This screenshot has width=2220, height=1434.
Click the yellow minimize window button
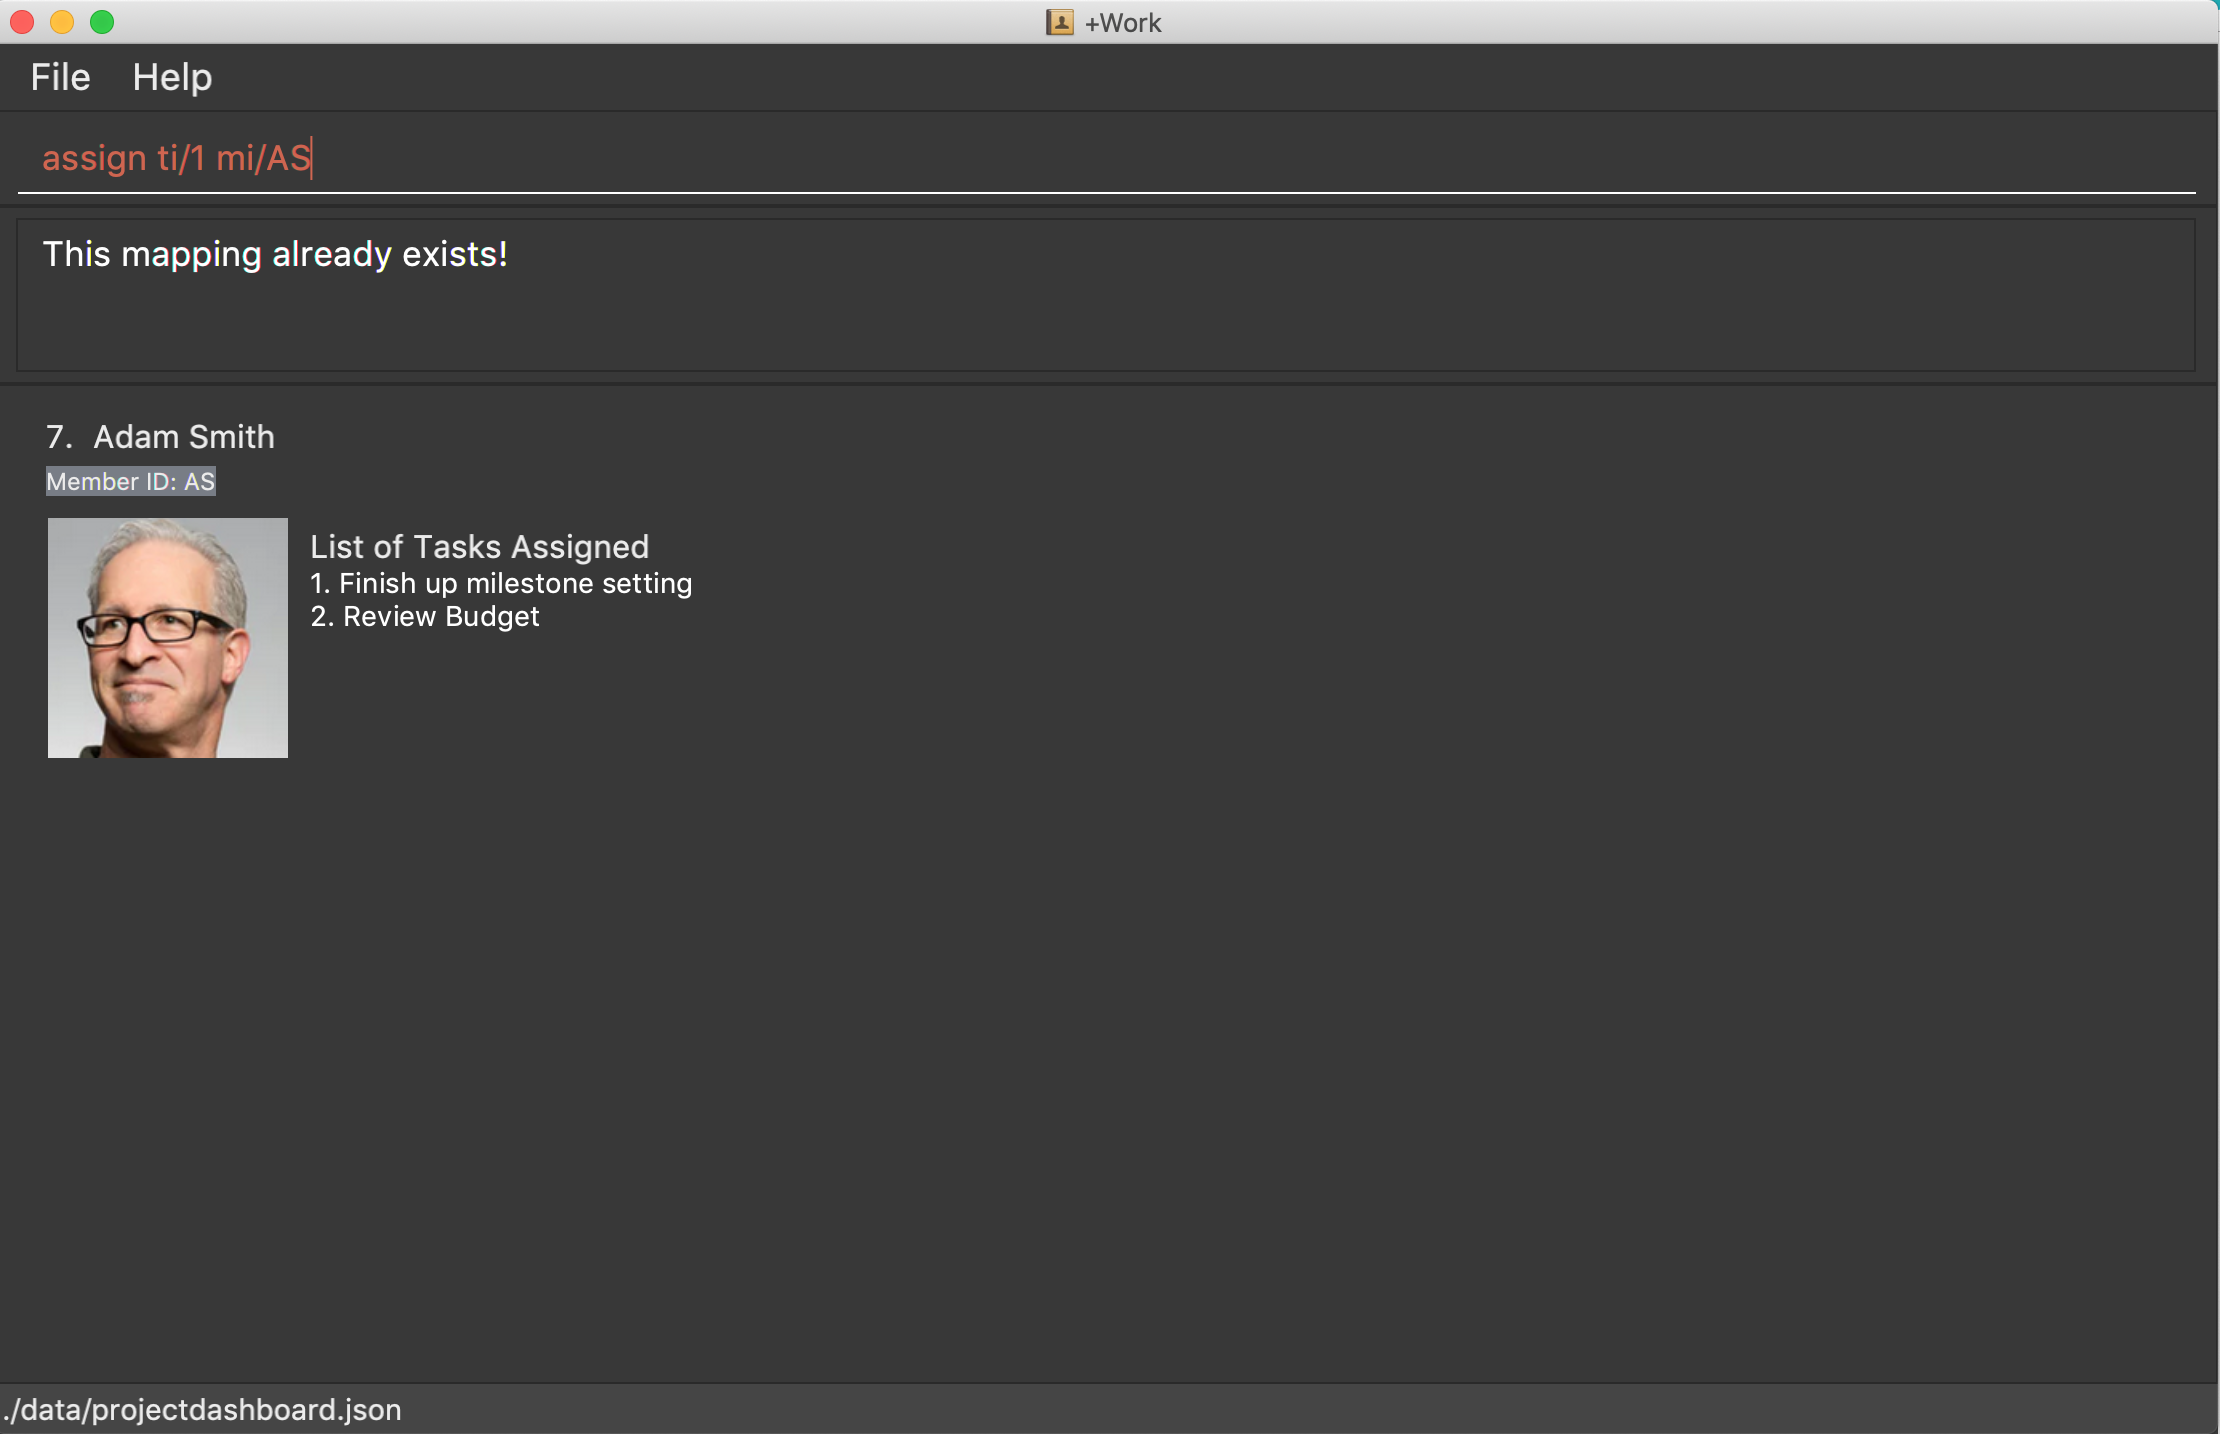pyautogui.click(x=62, y=22)
